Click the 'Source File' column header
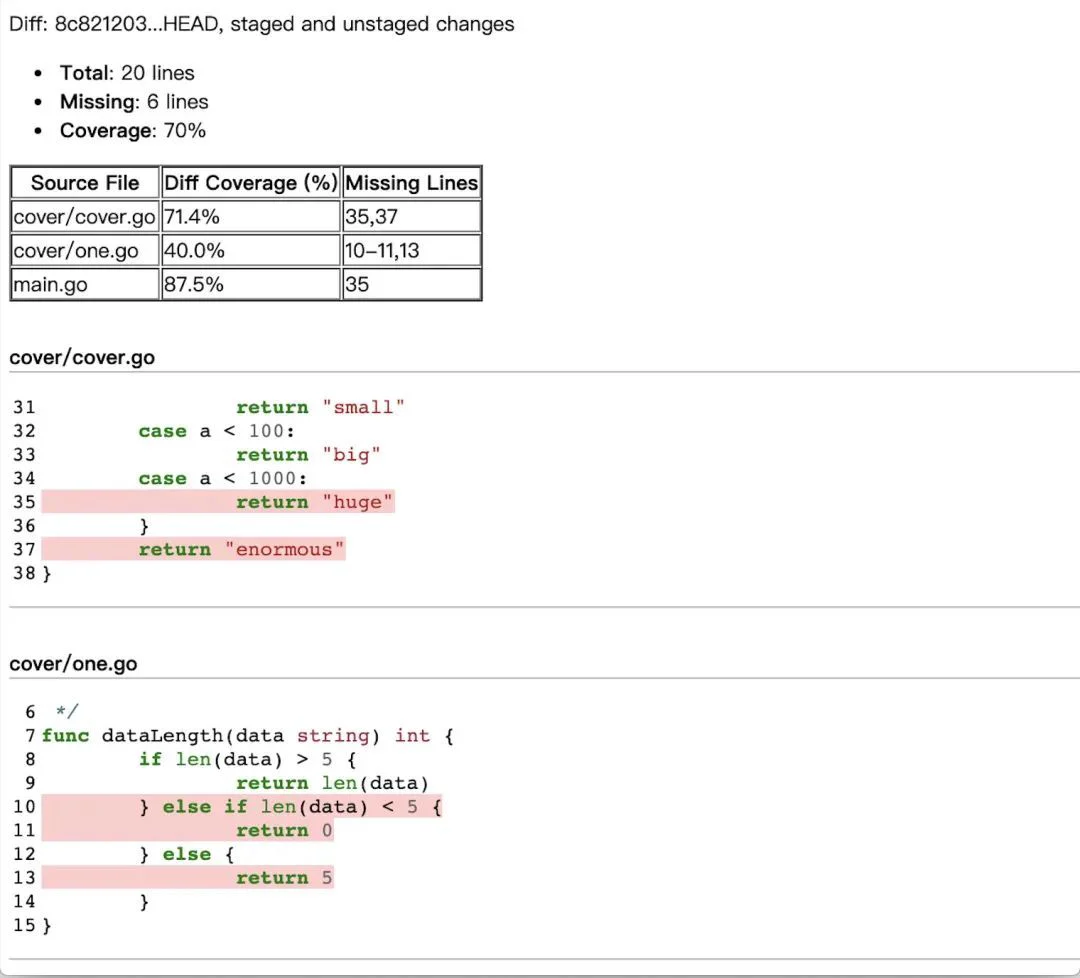The height and width of the screenshot is (978, 1080). coord(85,183)
